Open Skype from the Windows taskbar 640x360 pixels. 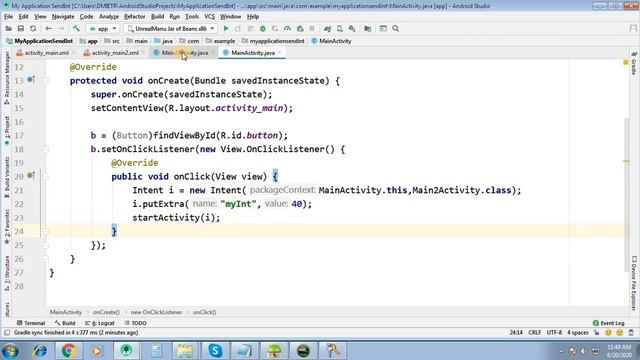click(215, 350)
